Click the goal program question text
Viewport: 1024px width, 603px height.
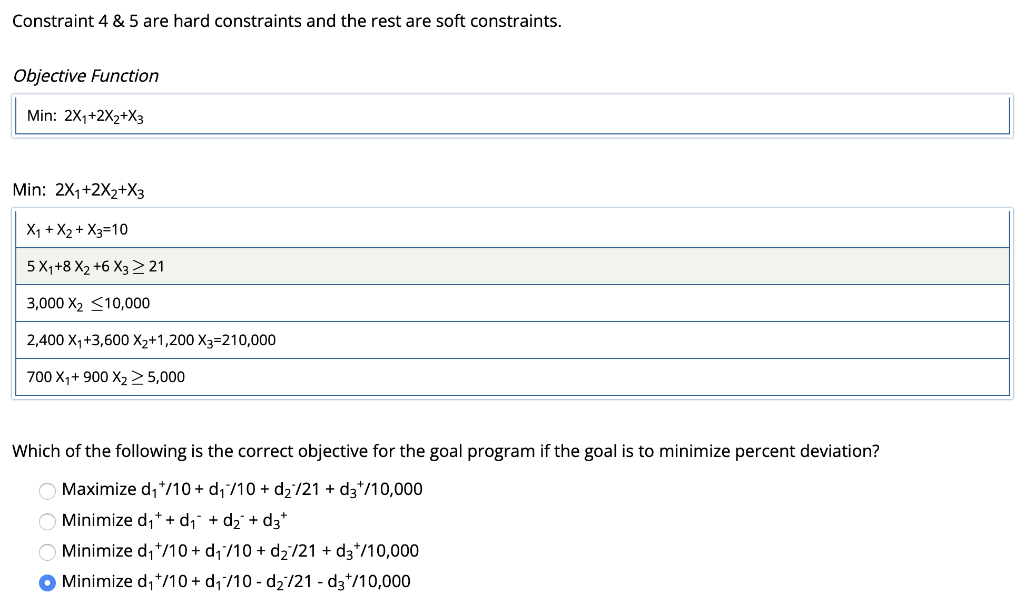445,451
